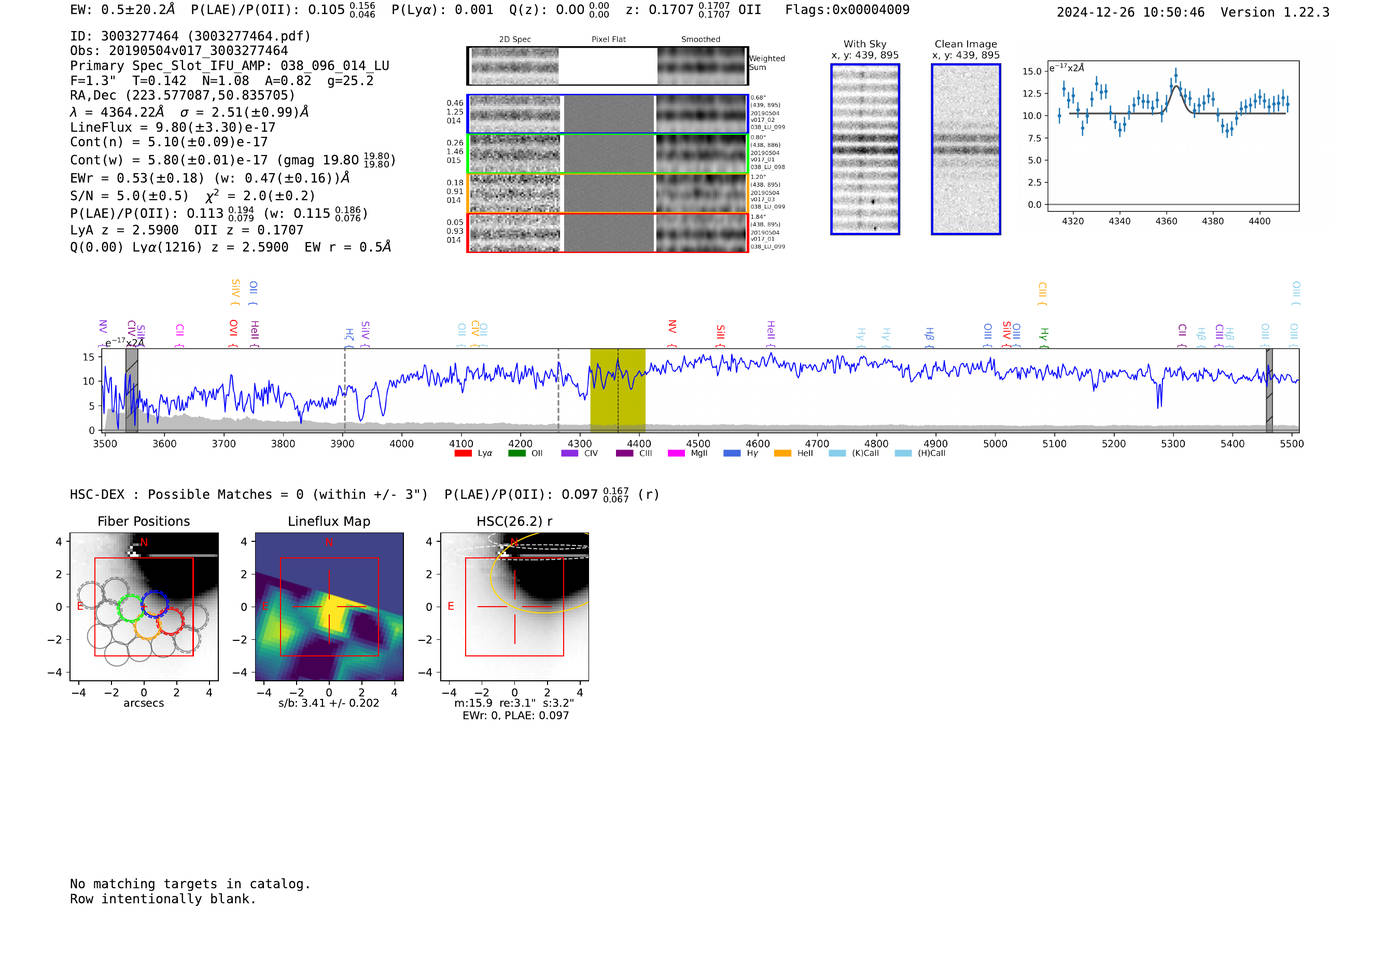Click the ID: 3003277464 line

coord(190,36)
